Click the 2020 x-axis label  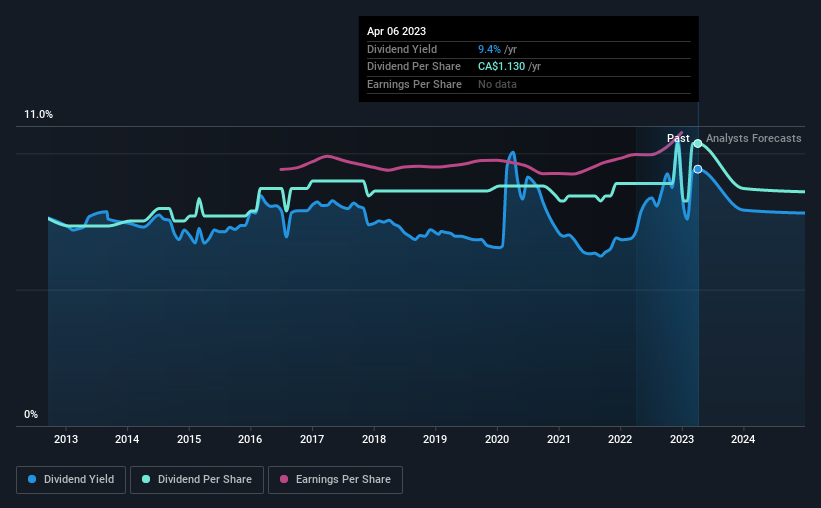[x=497, y=439]
